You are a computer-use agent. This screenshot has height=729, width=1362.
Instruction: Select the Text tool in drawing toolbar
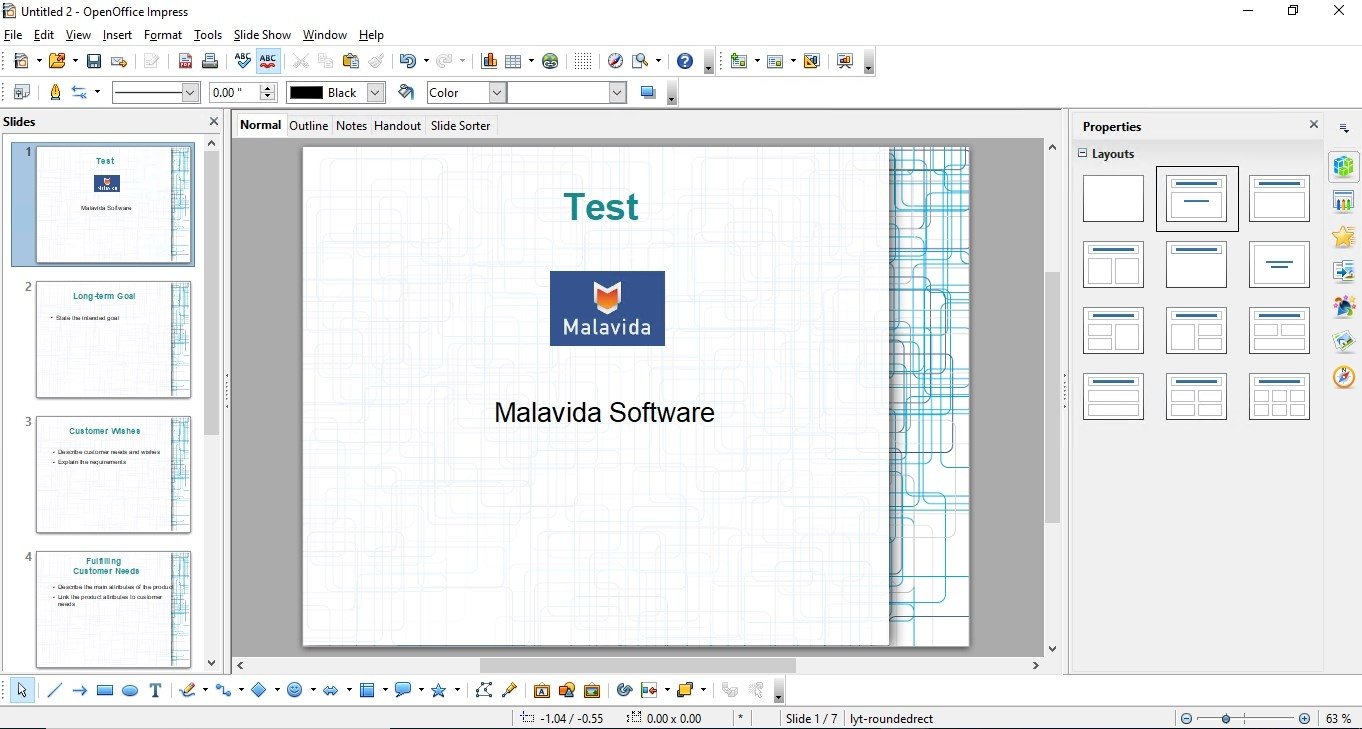pyautogui.click(x=155, y=690)
